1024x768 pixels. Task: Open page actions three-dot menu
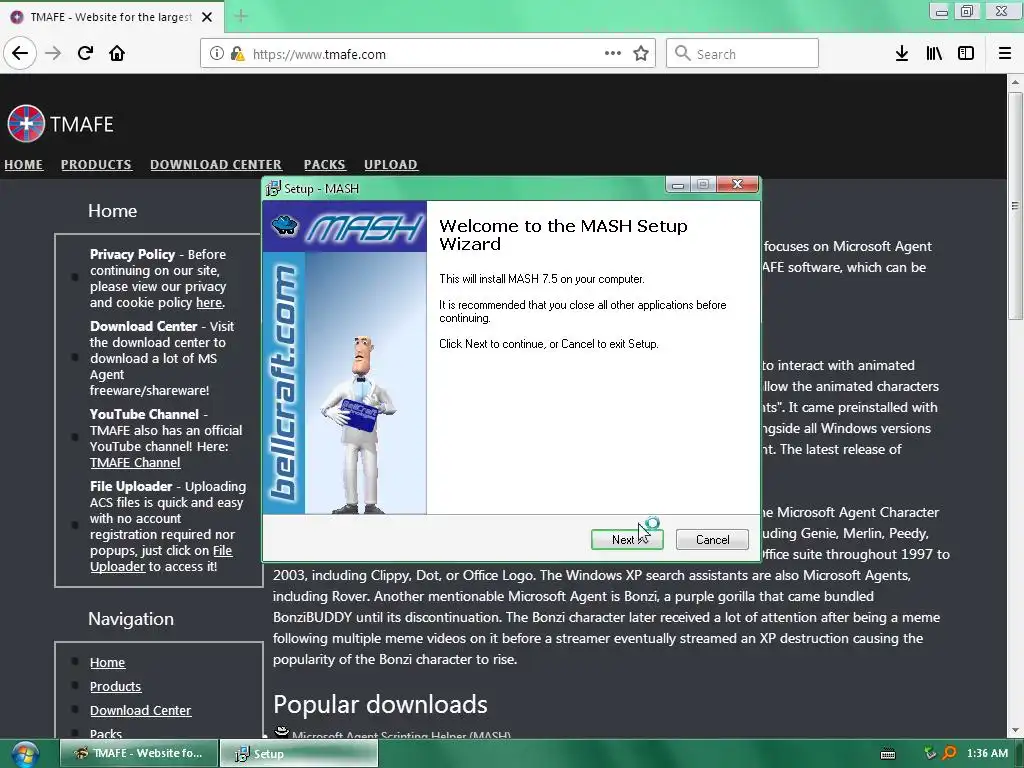click(613, 54)
